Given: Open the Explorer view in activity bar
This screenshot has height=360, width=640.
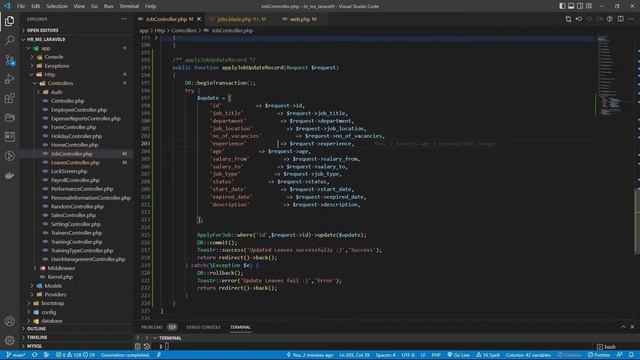Looking at the screenshot, I should tap(9, 21).
